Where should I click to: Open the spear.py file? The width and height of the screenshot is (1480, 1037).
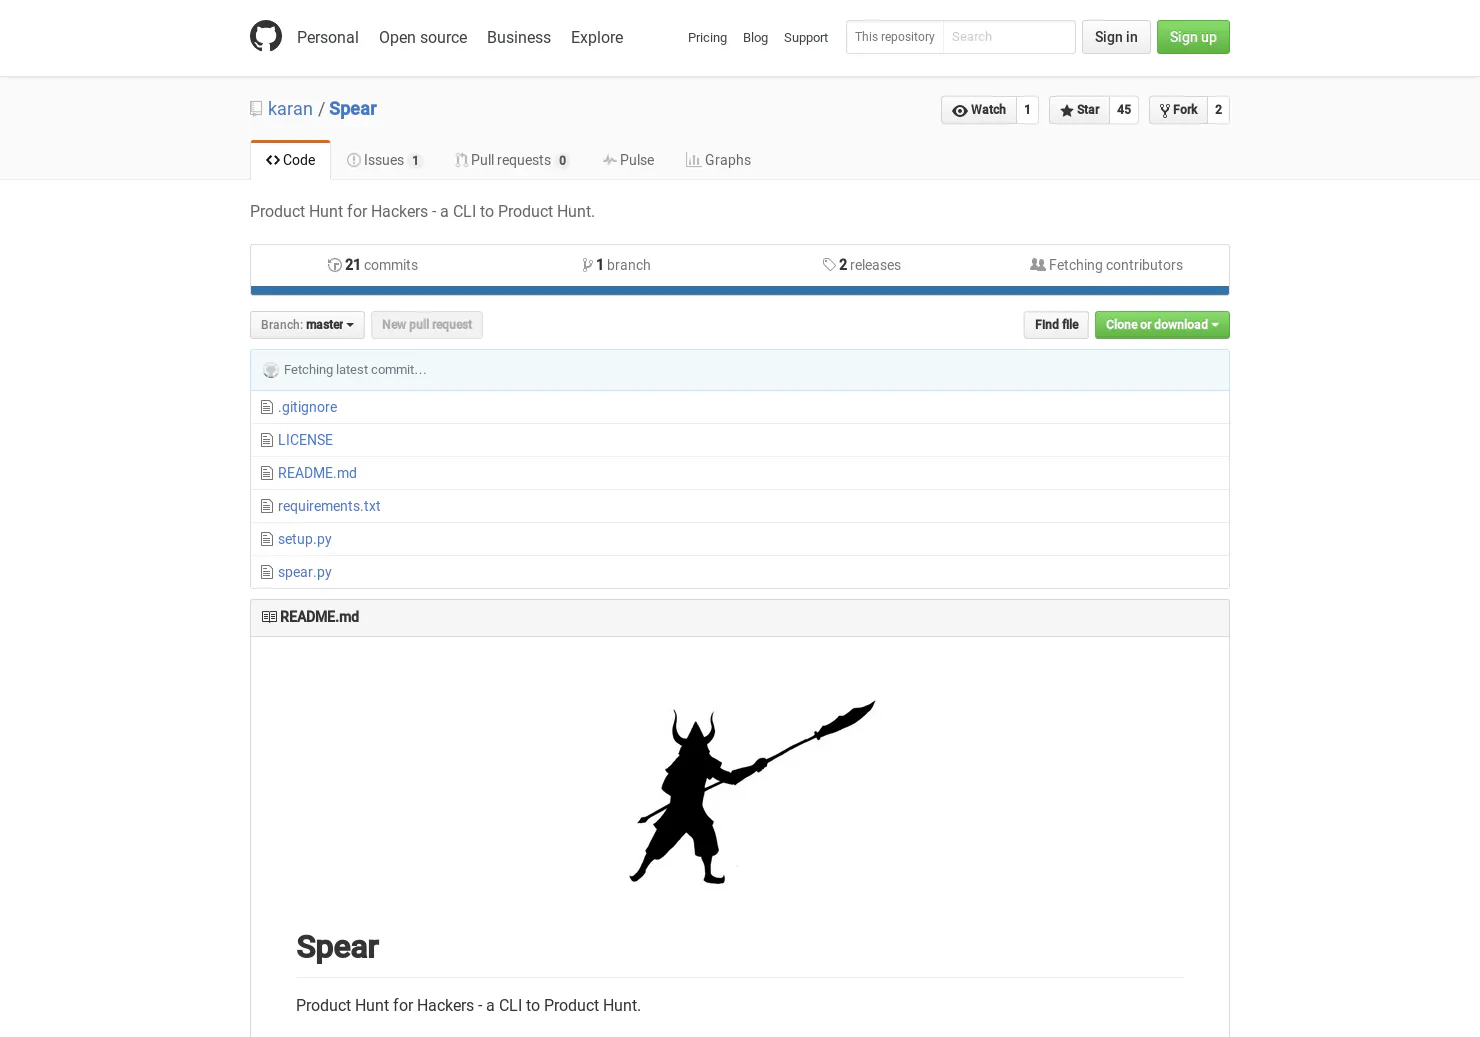click(x=305, y=572)
